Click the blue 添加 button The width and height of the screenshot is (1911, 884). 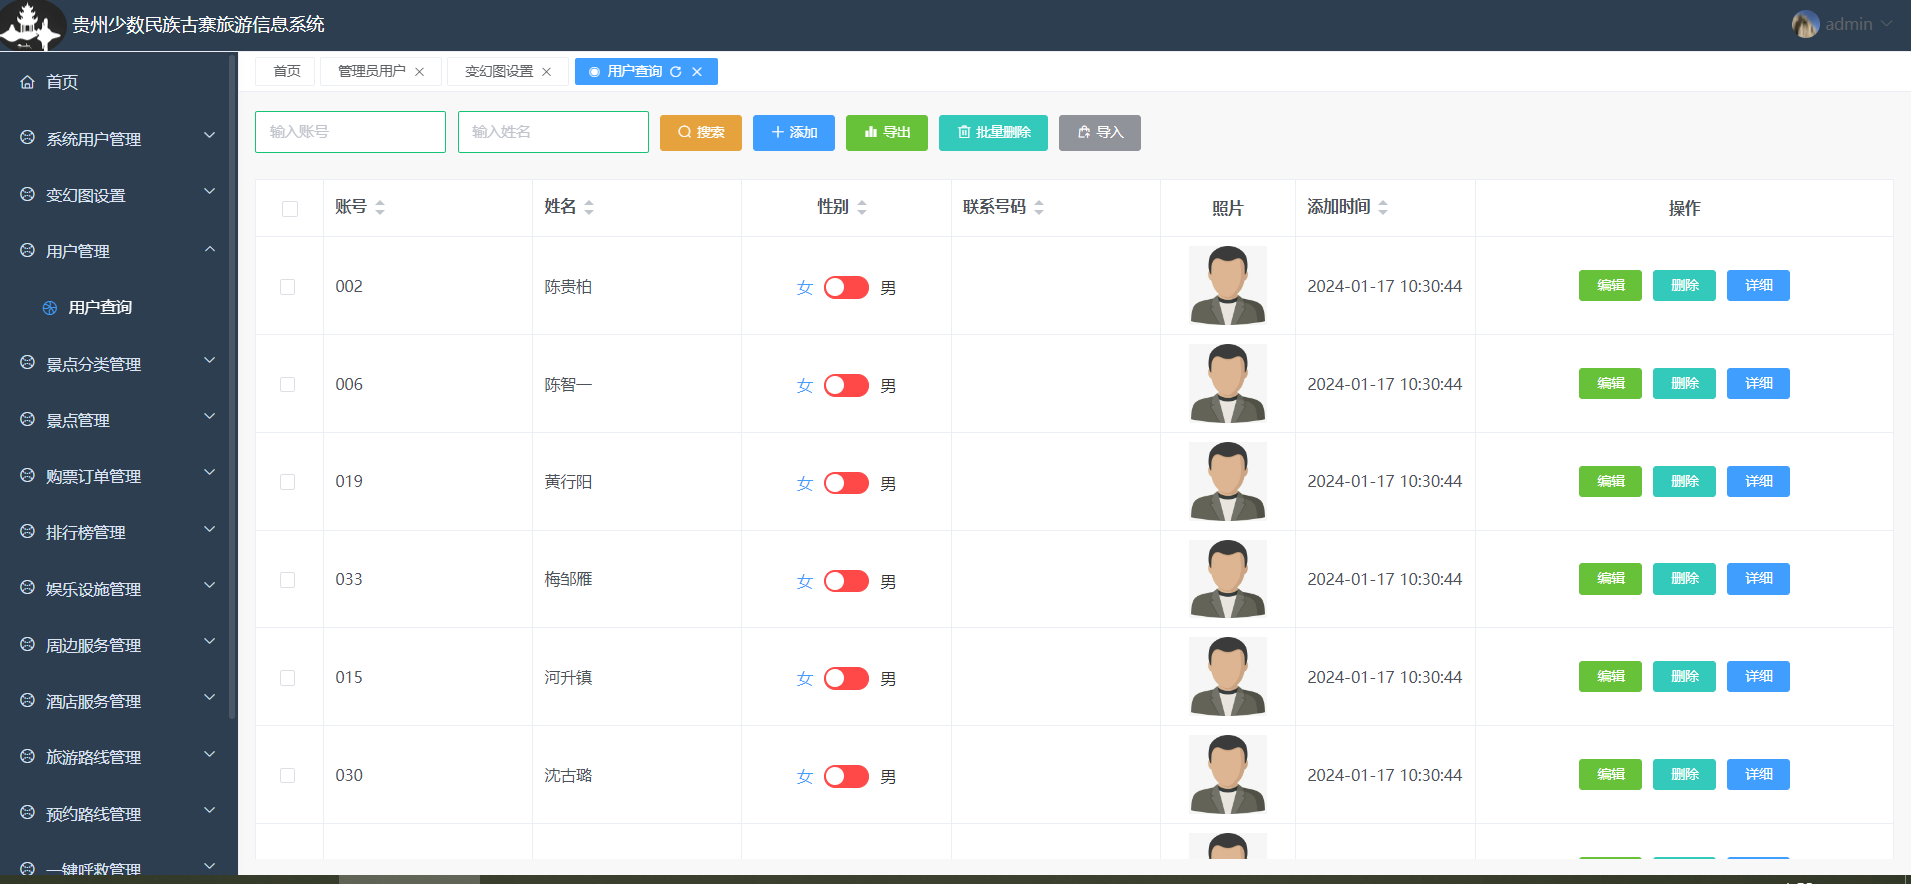pyautogui.click(x=794, y=133)
